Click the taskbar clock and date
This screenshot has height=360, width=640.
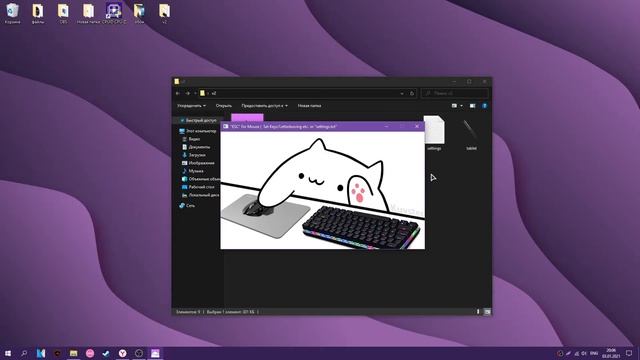click(x=611, y=353)
